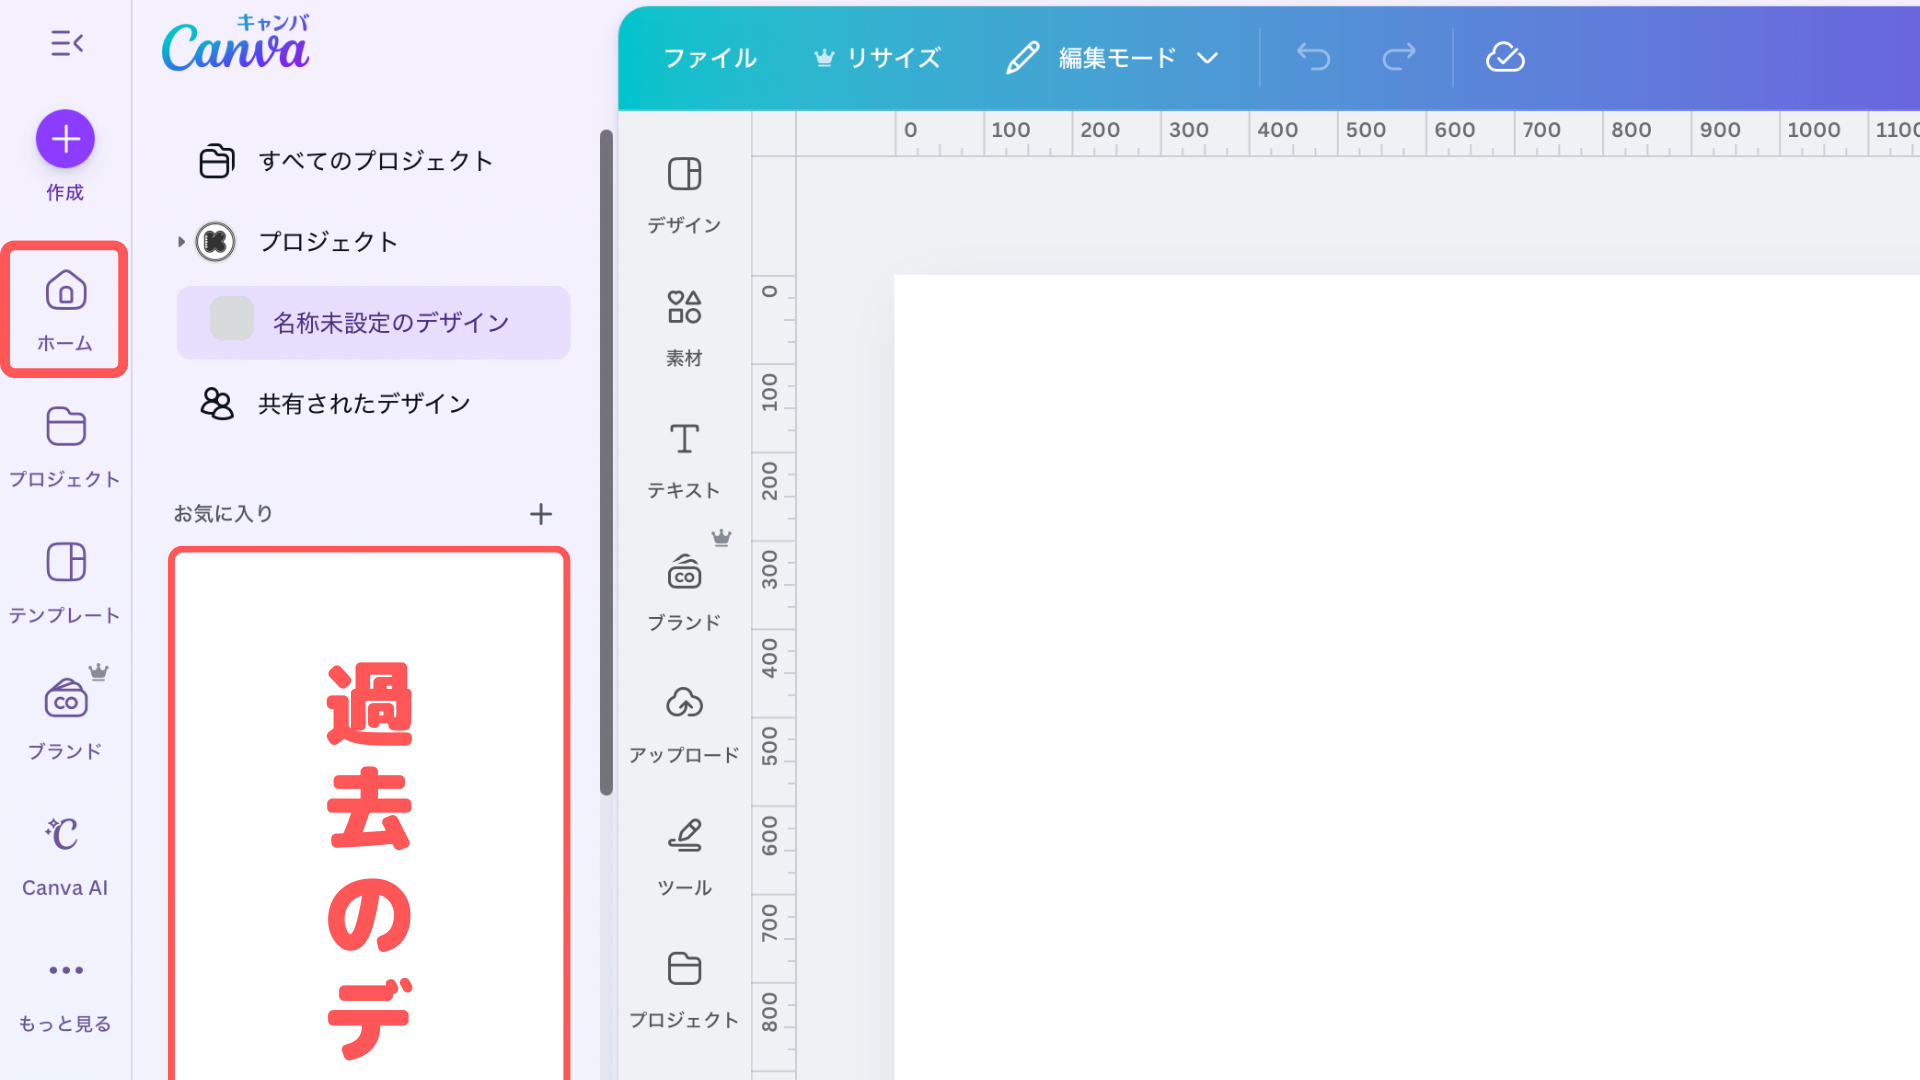Open the ファイル menu

(x=710, y=58)
